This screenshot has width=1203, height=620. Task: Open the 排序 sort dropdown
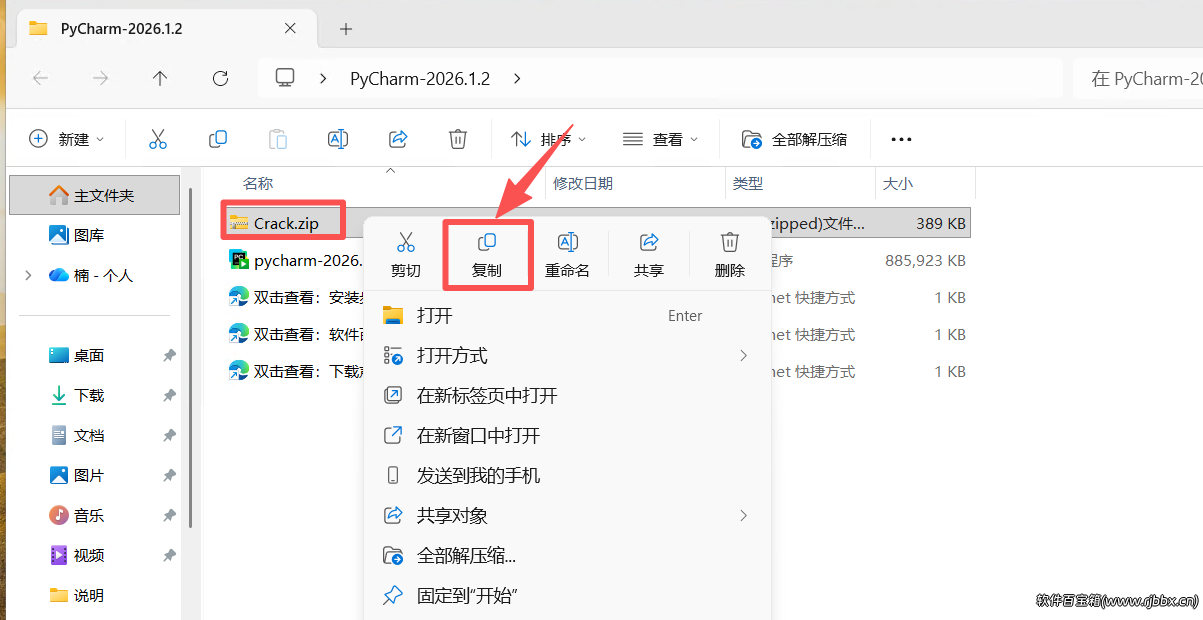tap(549, 139)
